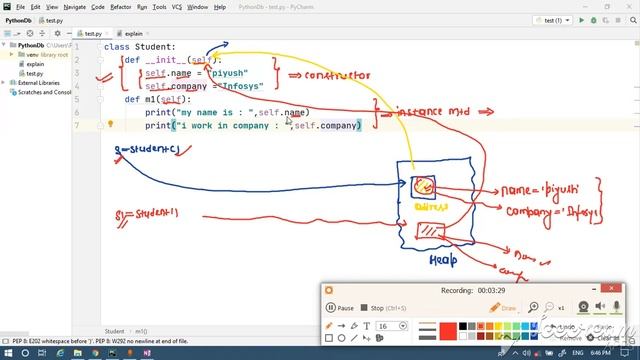
Task: Pick the light blue color swatch
Action: pos(525,326)
